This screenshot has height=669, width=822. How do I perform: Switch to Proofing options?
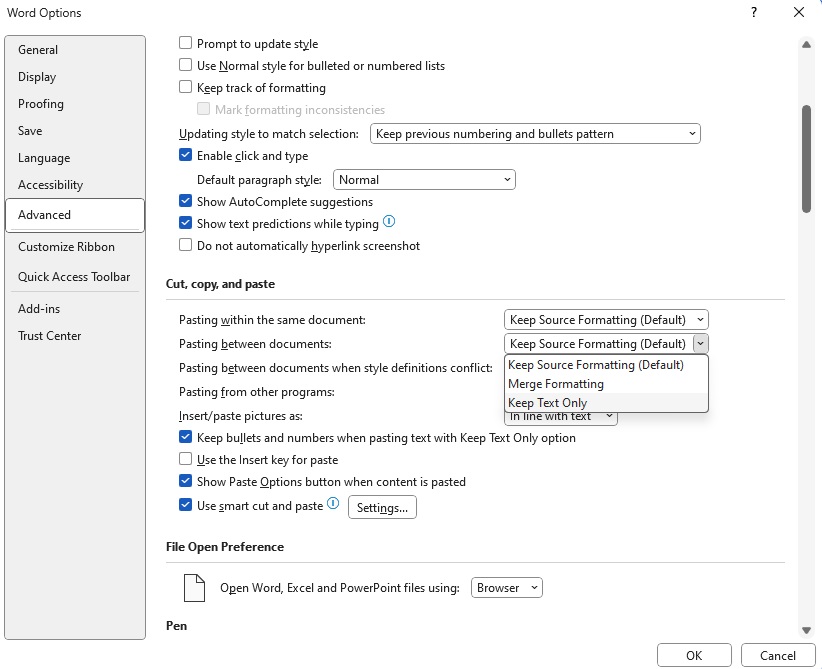point(75,104)
